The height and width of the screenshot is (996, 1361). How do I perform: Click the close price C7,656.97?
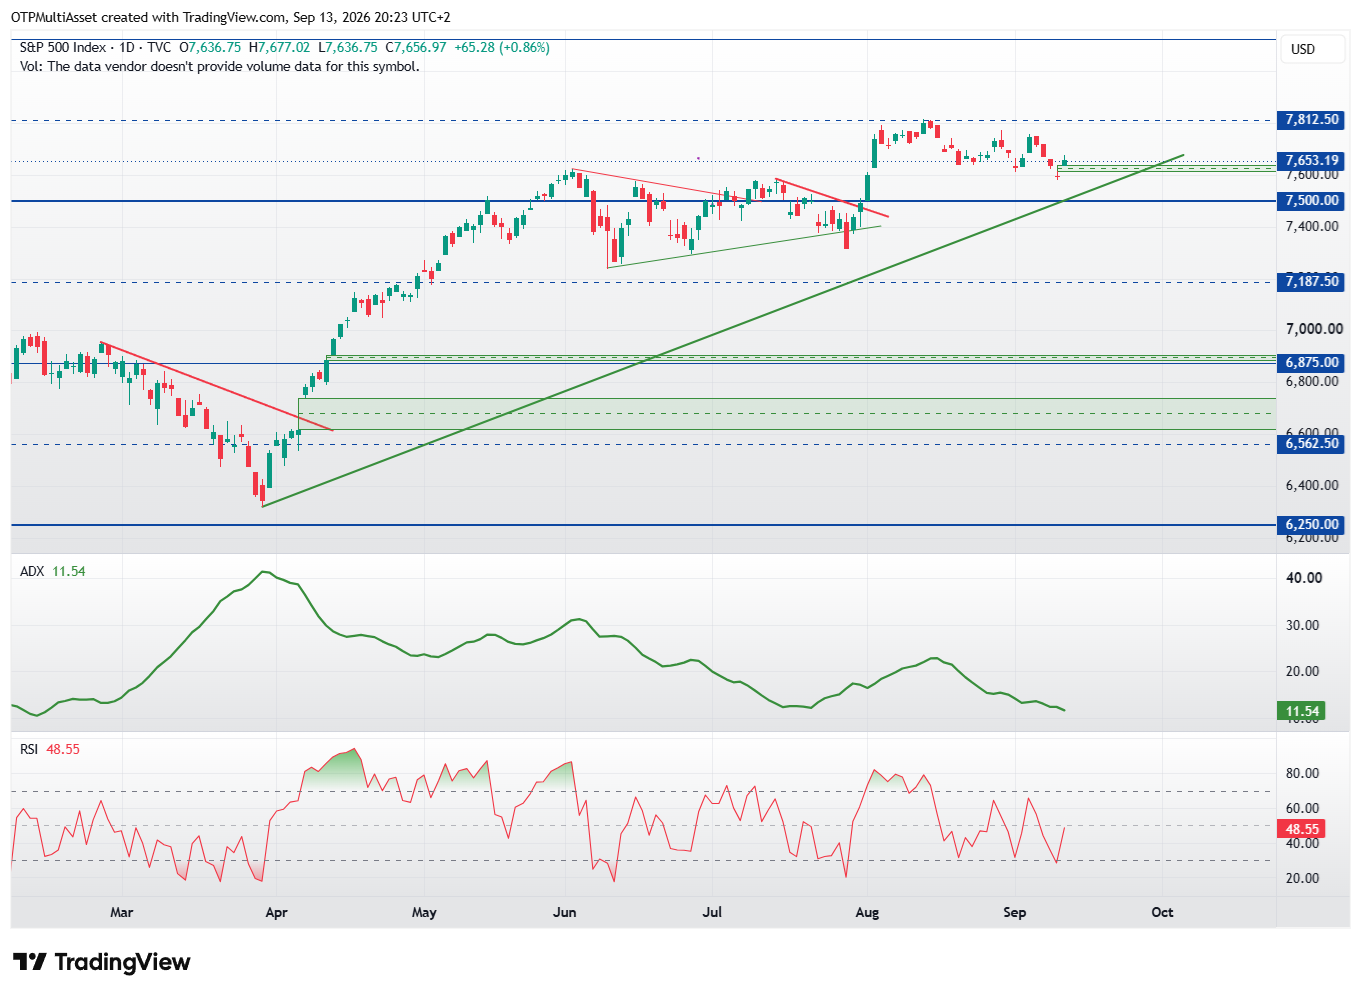click(x=416, y=47)
